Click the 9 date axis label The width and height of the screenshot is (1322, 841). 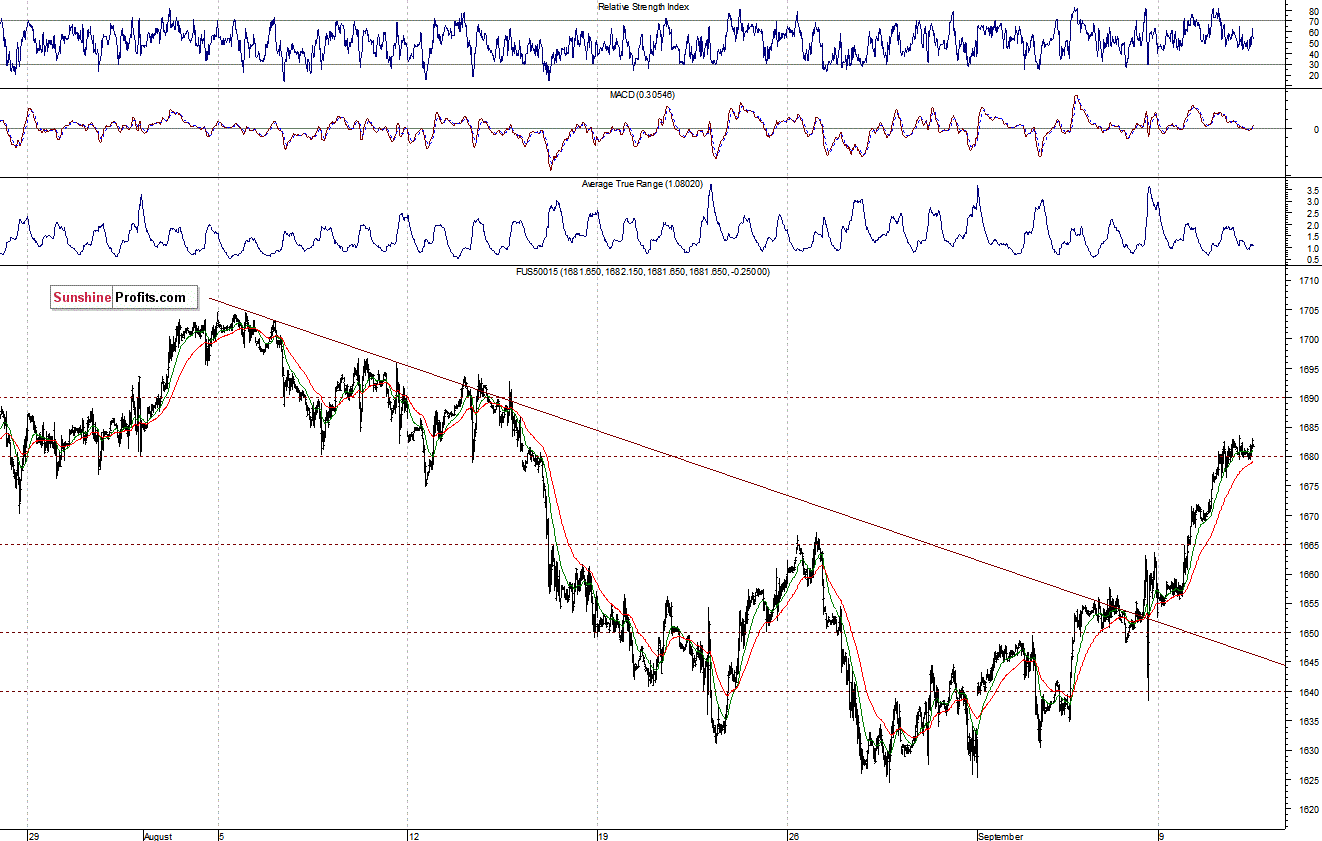coord(1162,835)
